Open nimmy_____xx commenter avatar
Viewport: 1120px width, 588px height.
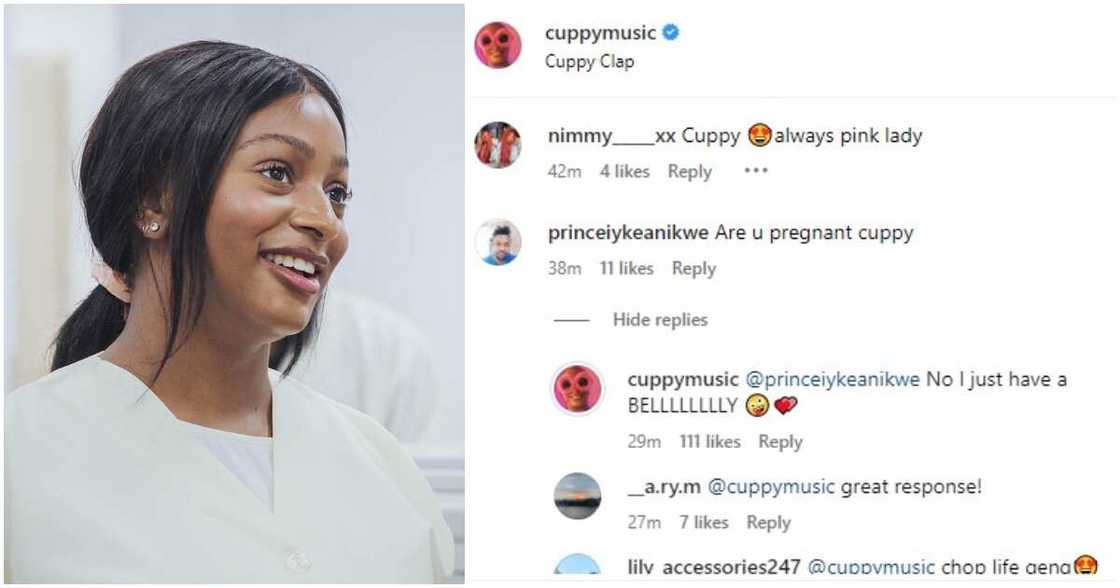pyautogui.click(x=498, y=145)
